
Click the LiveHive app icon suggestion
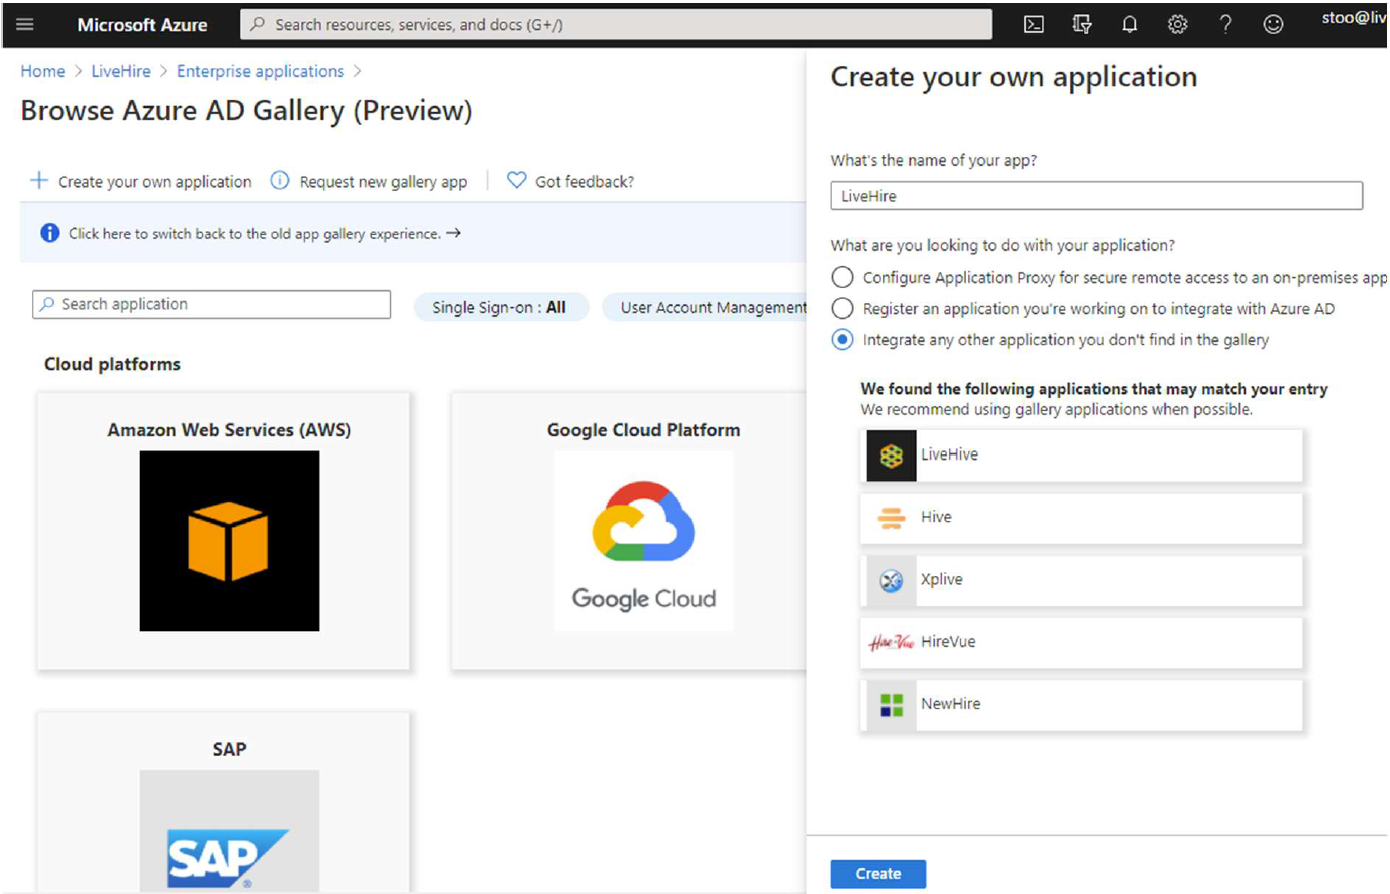coord(891,455)
